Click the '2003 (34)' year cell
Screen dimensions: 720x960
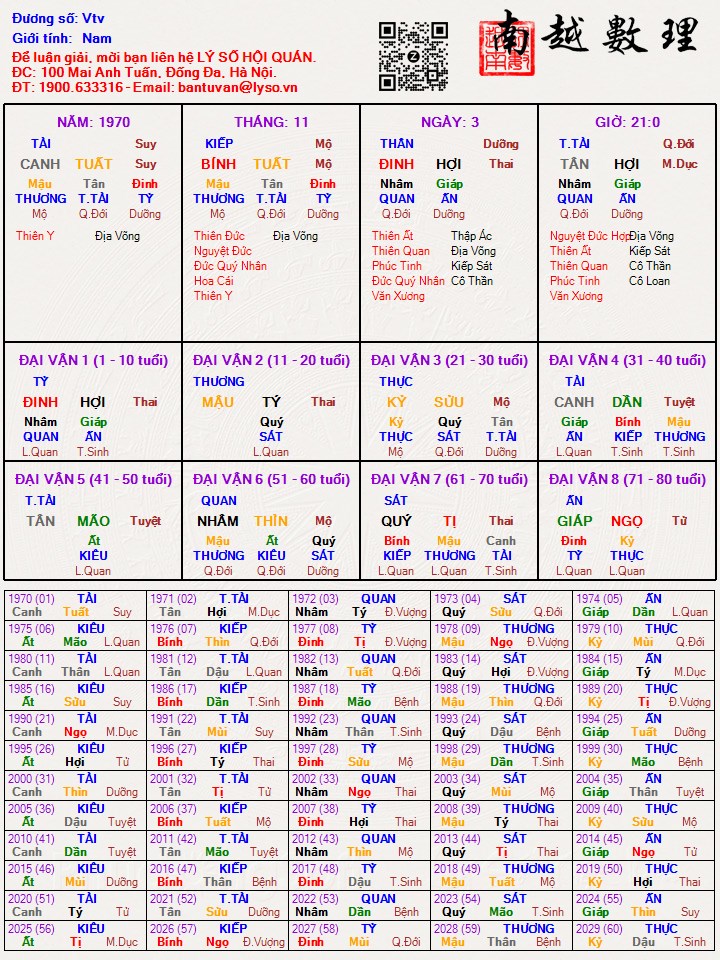coord(502,786)
